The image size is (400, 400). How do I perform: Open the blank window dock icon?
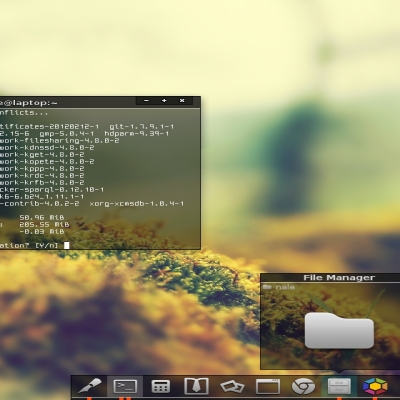(268, 387)
